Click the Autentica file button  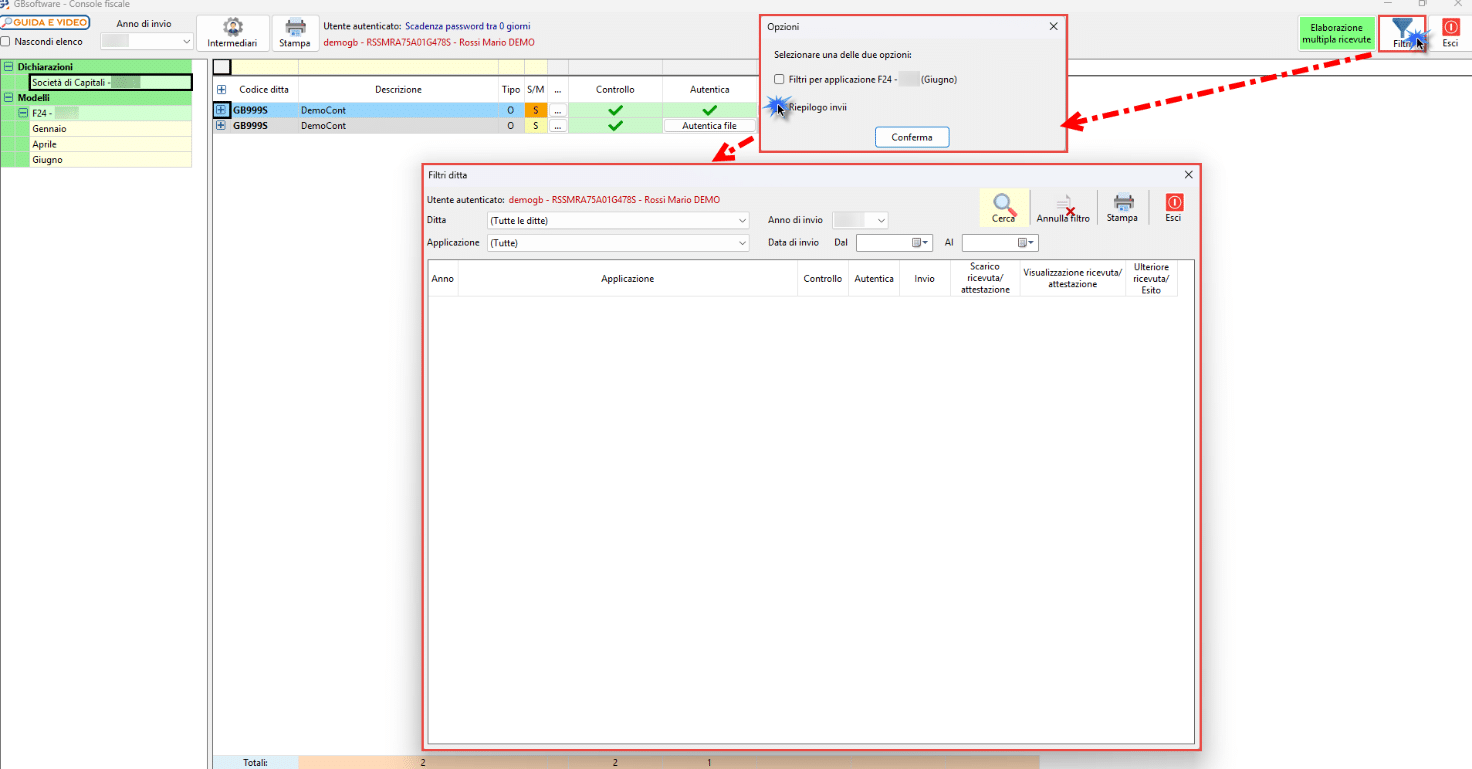pos(709,126)
